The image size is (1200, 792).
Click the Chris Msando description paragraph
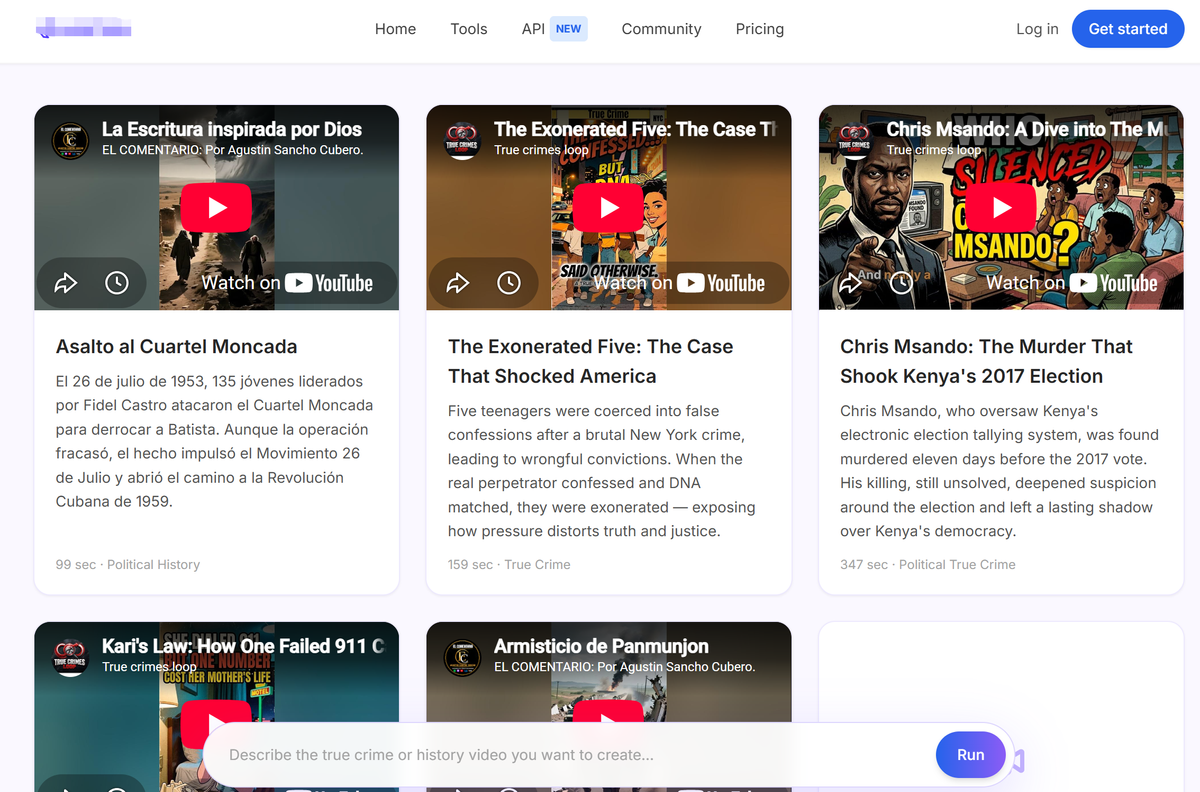point(999,471)
